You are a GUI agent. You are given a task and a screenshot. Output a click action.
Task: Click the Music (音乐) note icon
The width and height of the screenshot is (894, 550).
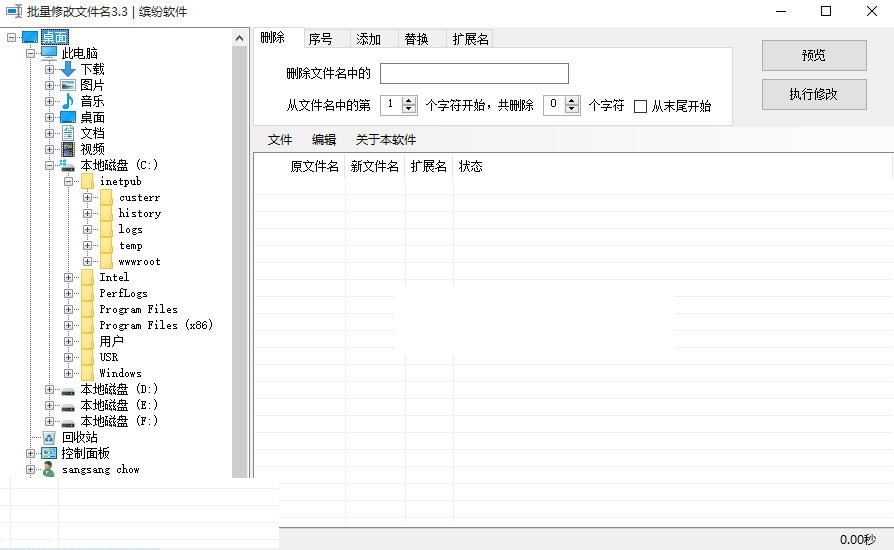pyautogui.click(x=68, y=101)
